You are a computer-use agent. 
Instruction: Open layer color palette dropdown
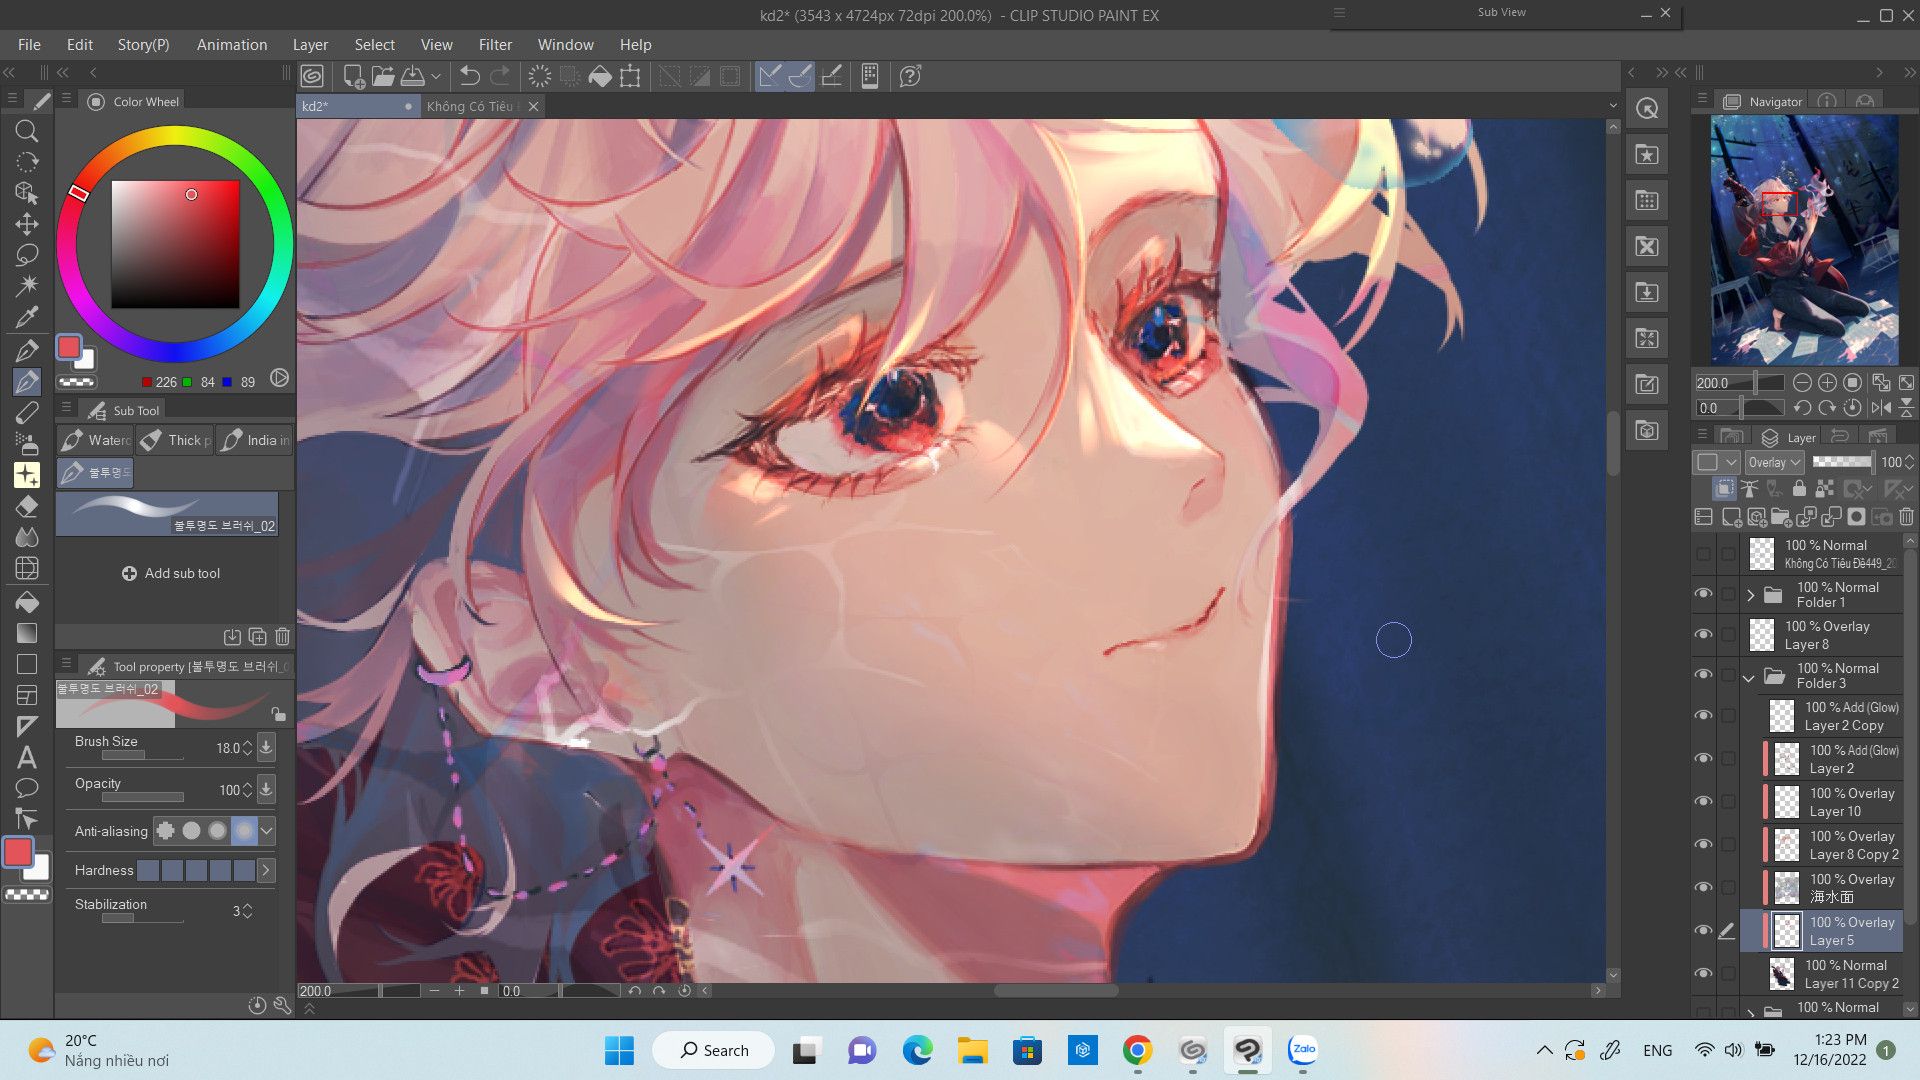[1716, 462]
